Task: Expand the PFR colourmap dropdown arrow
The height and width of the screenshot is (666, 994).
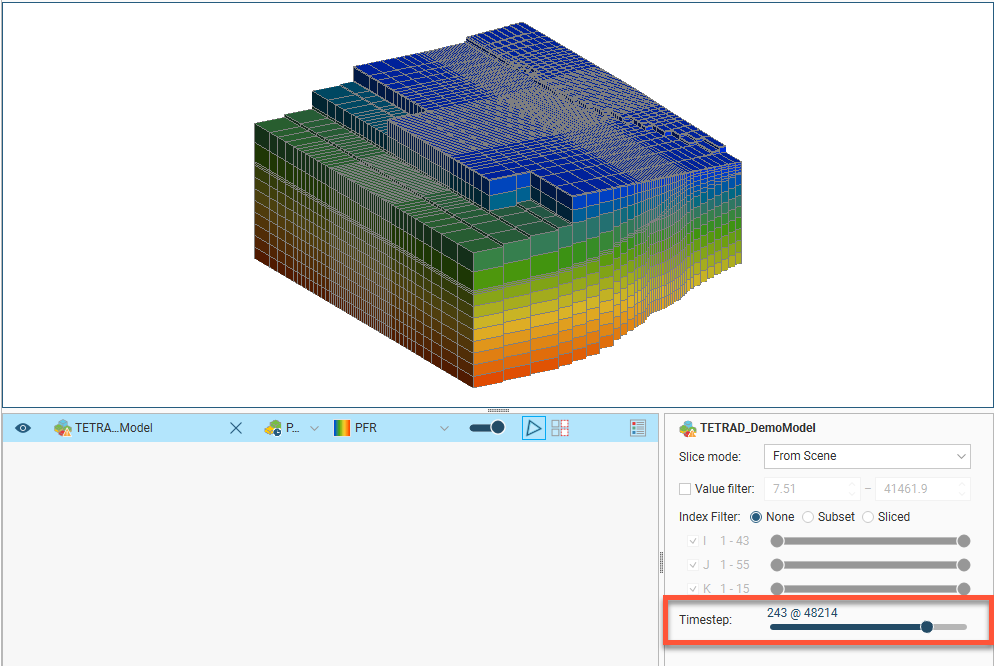Action: click(x=445, y=428)
